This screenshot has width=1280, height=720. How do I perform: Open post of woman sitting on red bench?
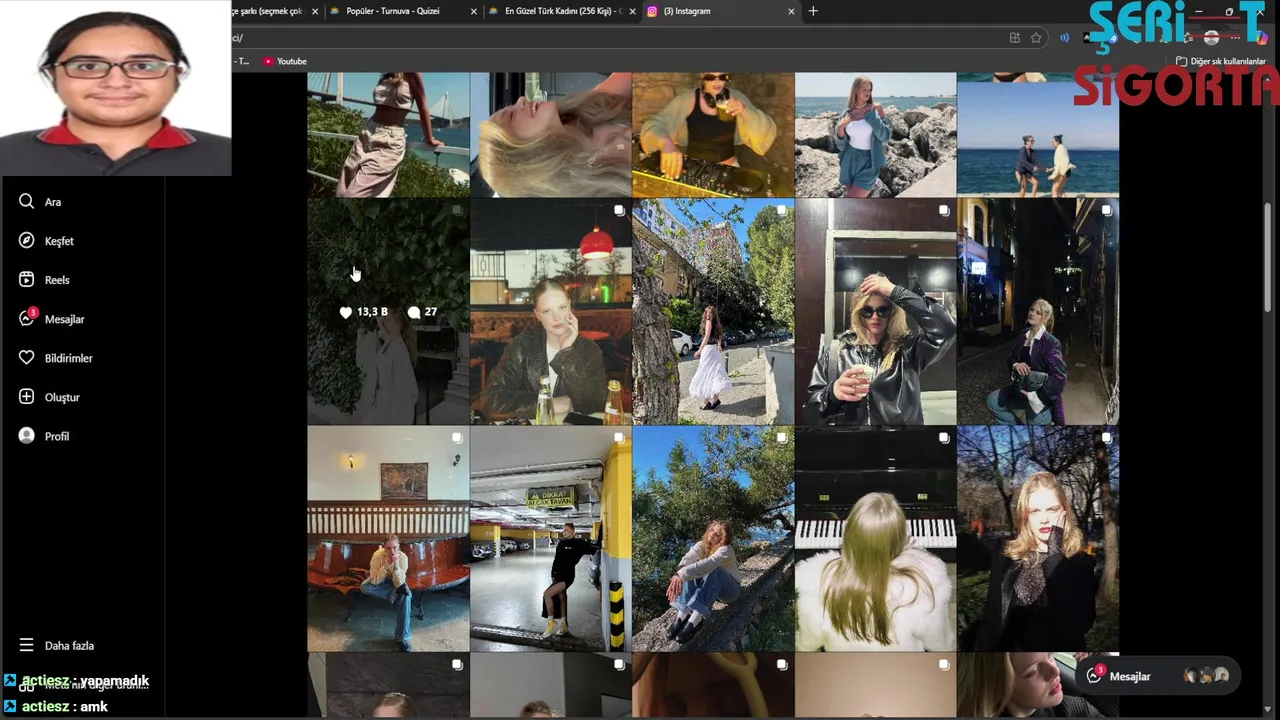click(388, 539)
